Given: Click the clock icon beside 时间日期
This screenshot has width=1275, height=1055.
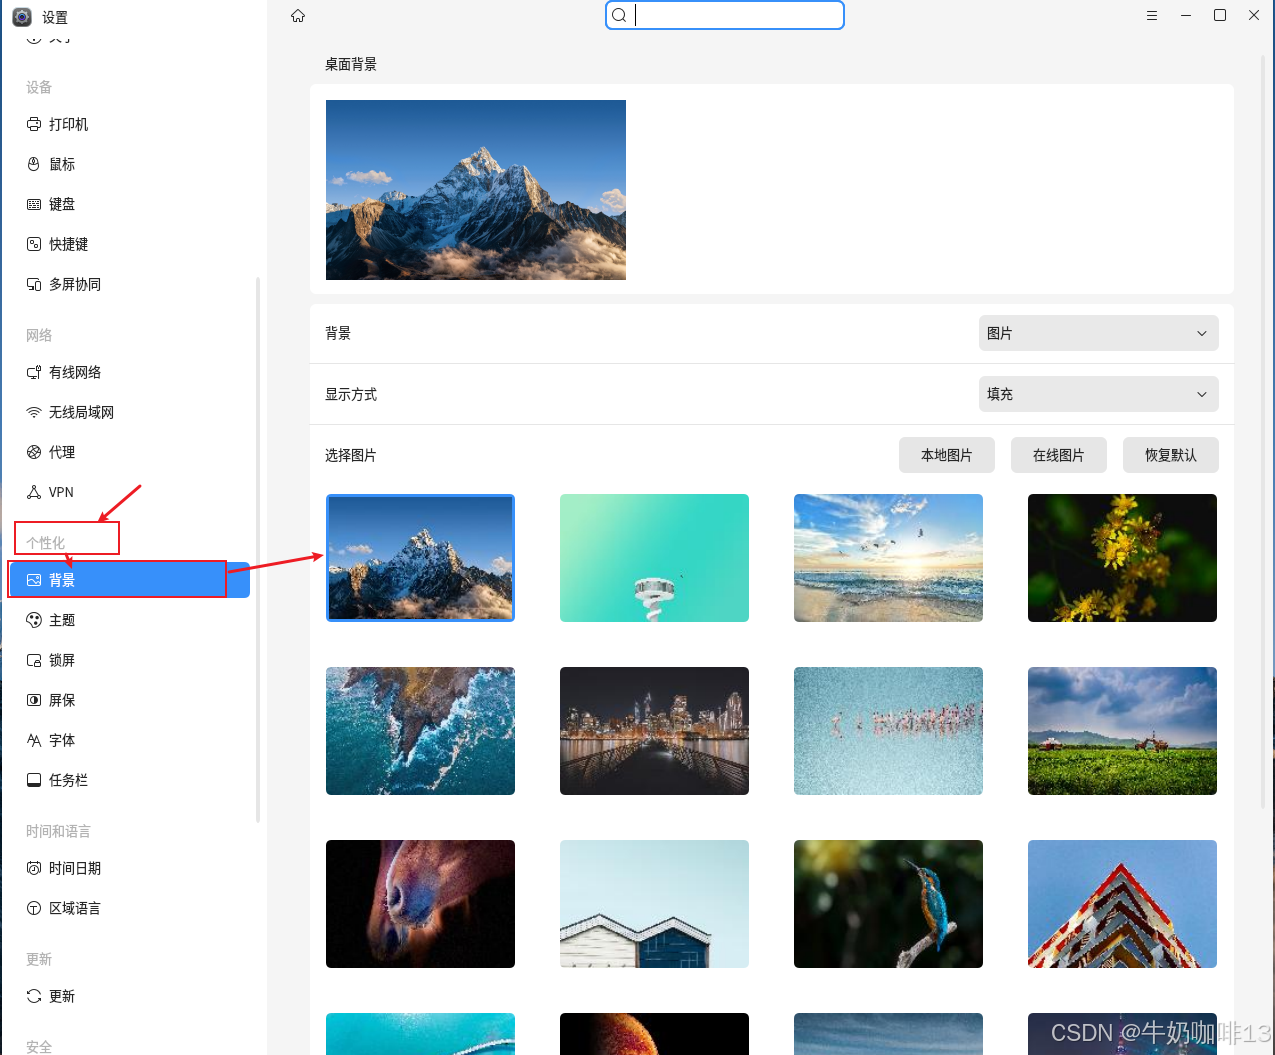Looking at the screenshot, I should point(34,868).
